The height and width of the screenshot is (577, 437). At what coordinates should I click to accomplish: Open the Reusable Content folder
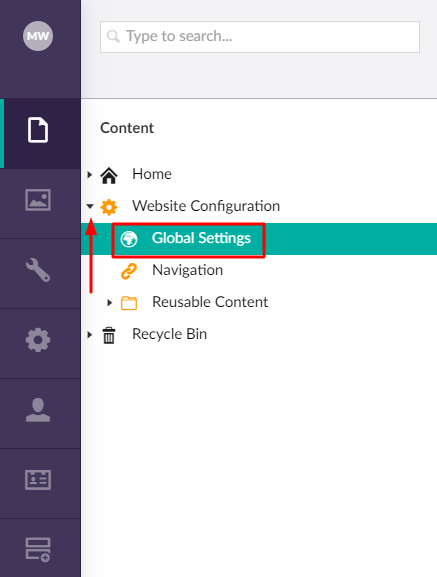[210, 302]
